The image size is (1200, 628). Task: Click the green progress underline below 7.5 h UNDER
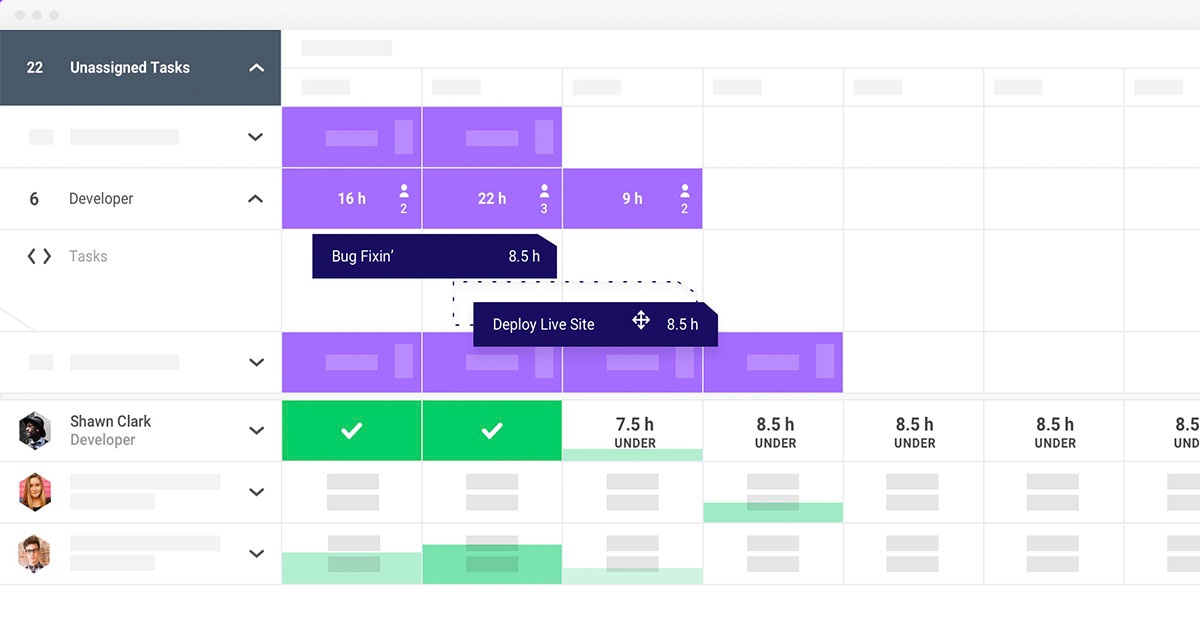[632, 453]
